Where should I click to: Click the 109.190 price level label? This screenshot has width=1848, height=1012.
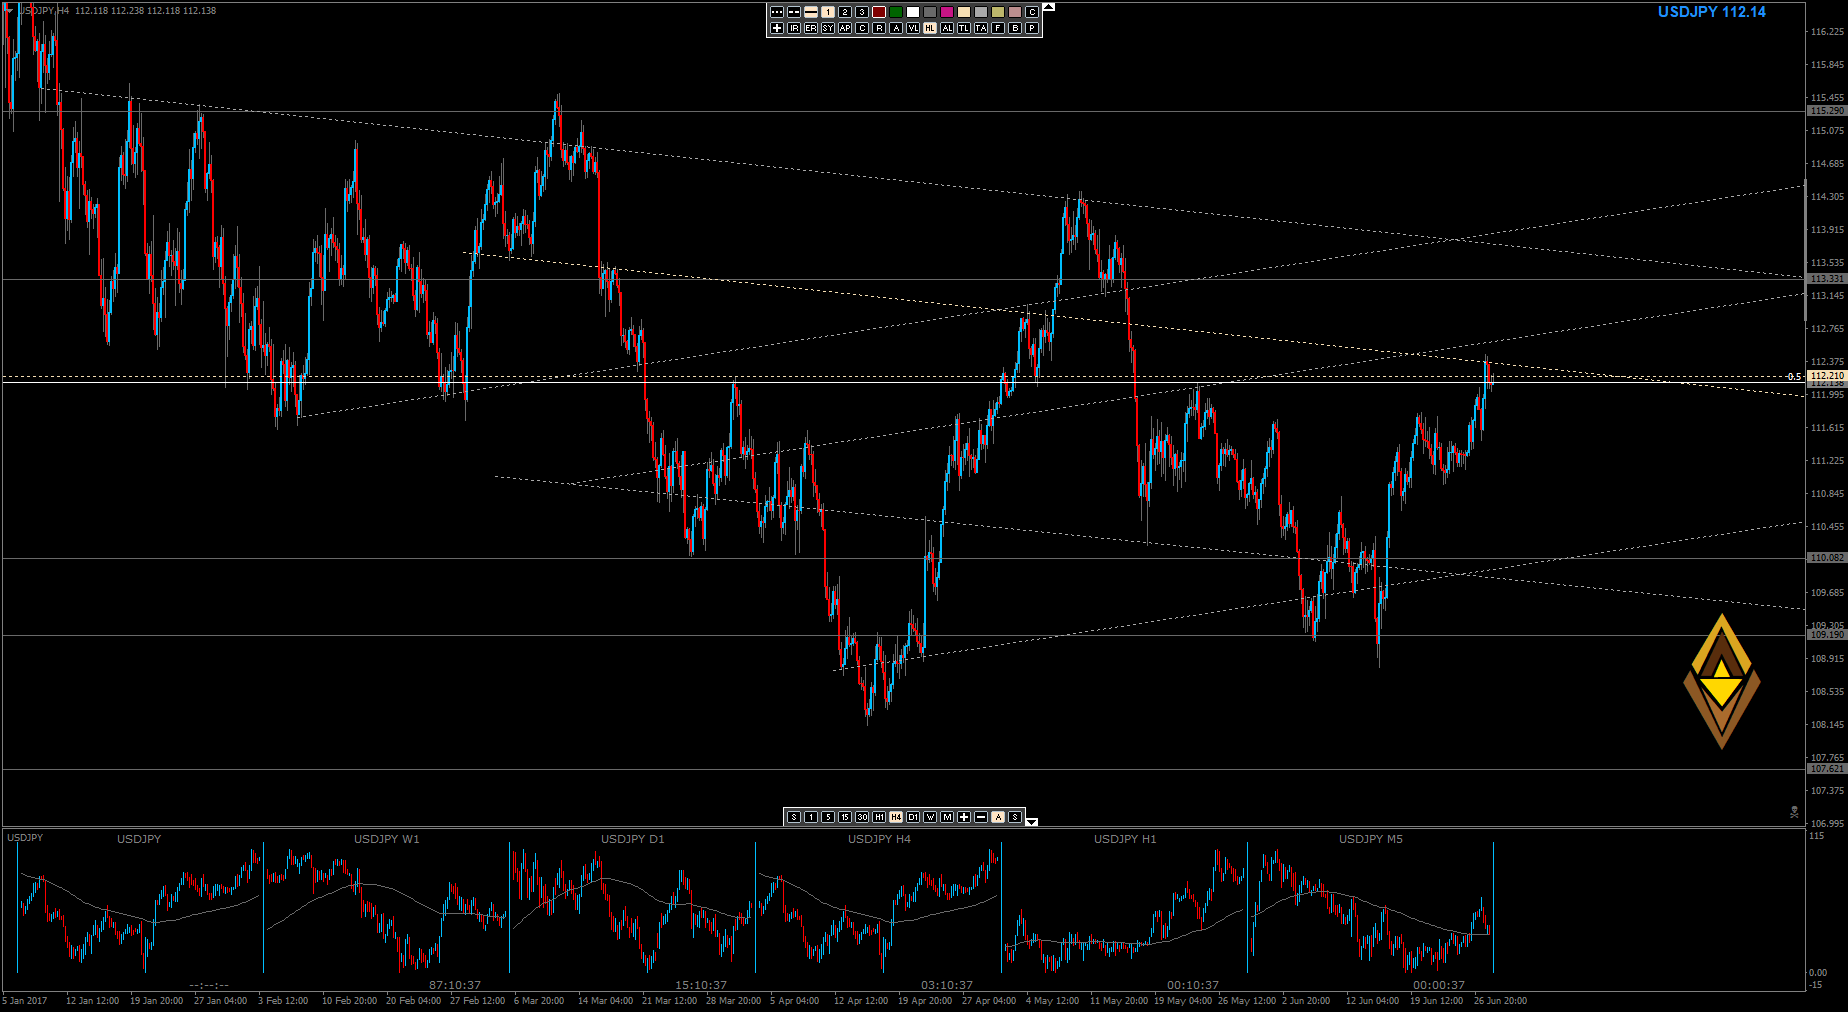1826,635
